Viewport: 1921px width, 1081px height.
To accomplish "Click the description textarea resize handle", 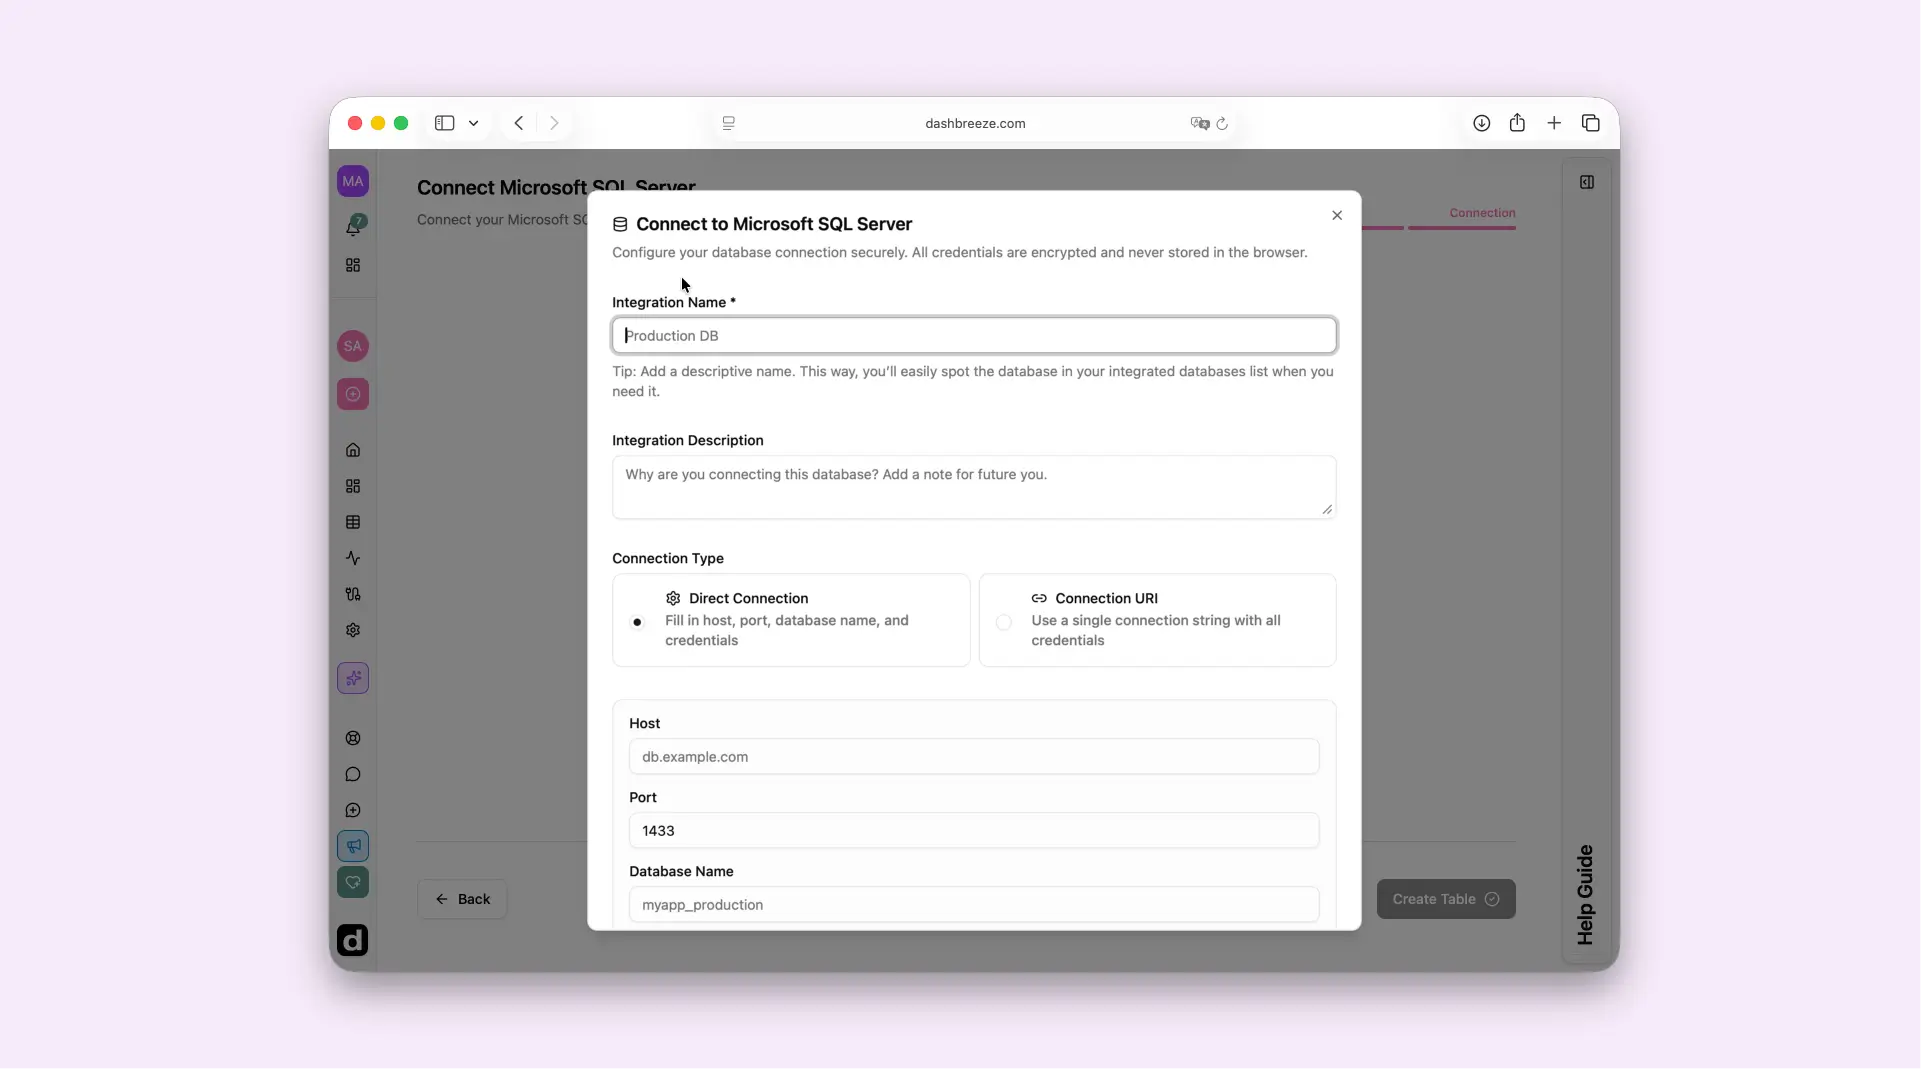I will pos(1327,510).
